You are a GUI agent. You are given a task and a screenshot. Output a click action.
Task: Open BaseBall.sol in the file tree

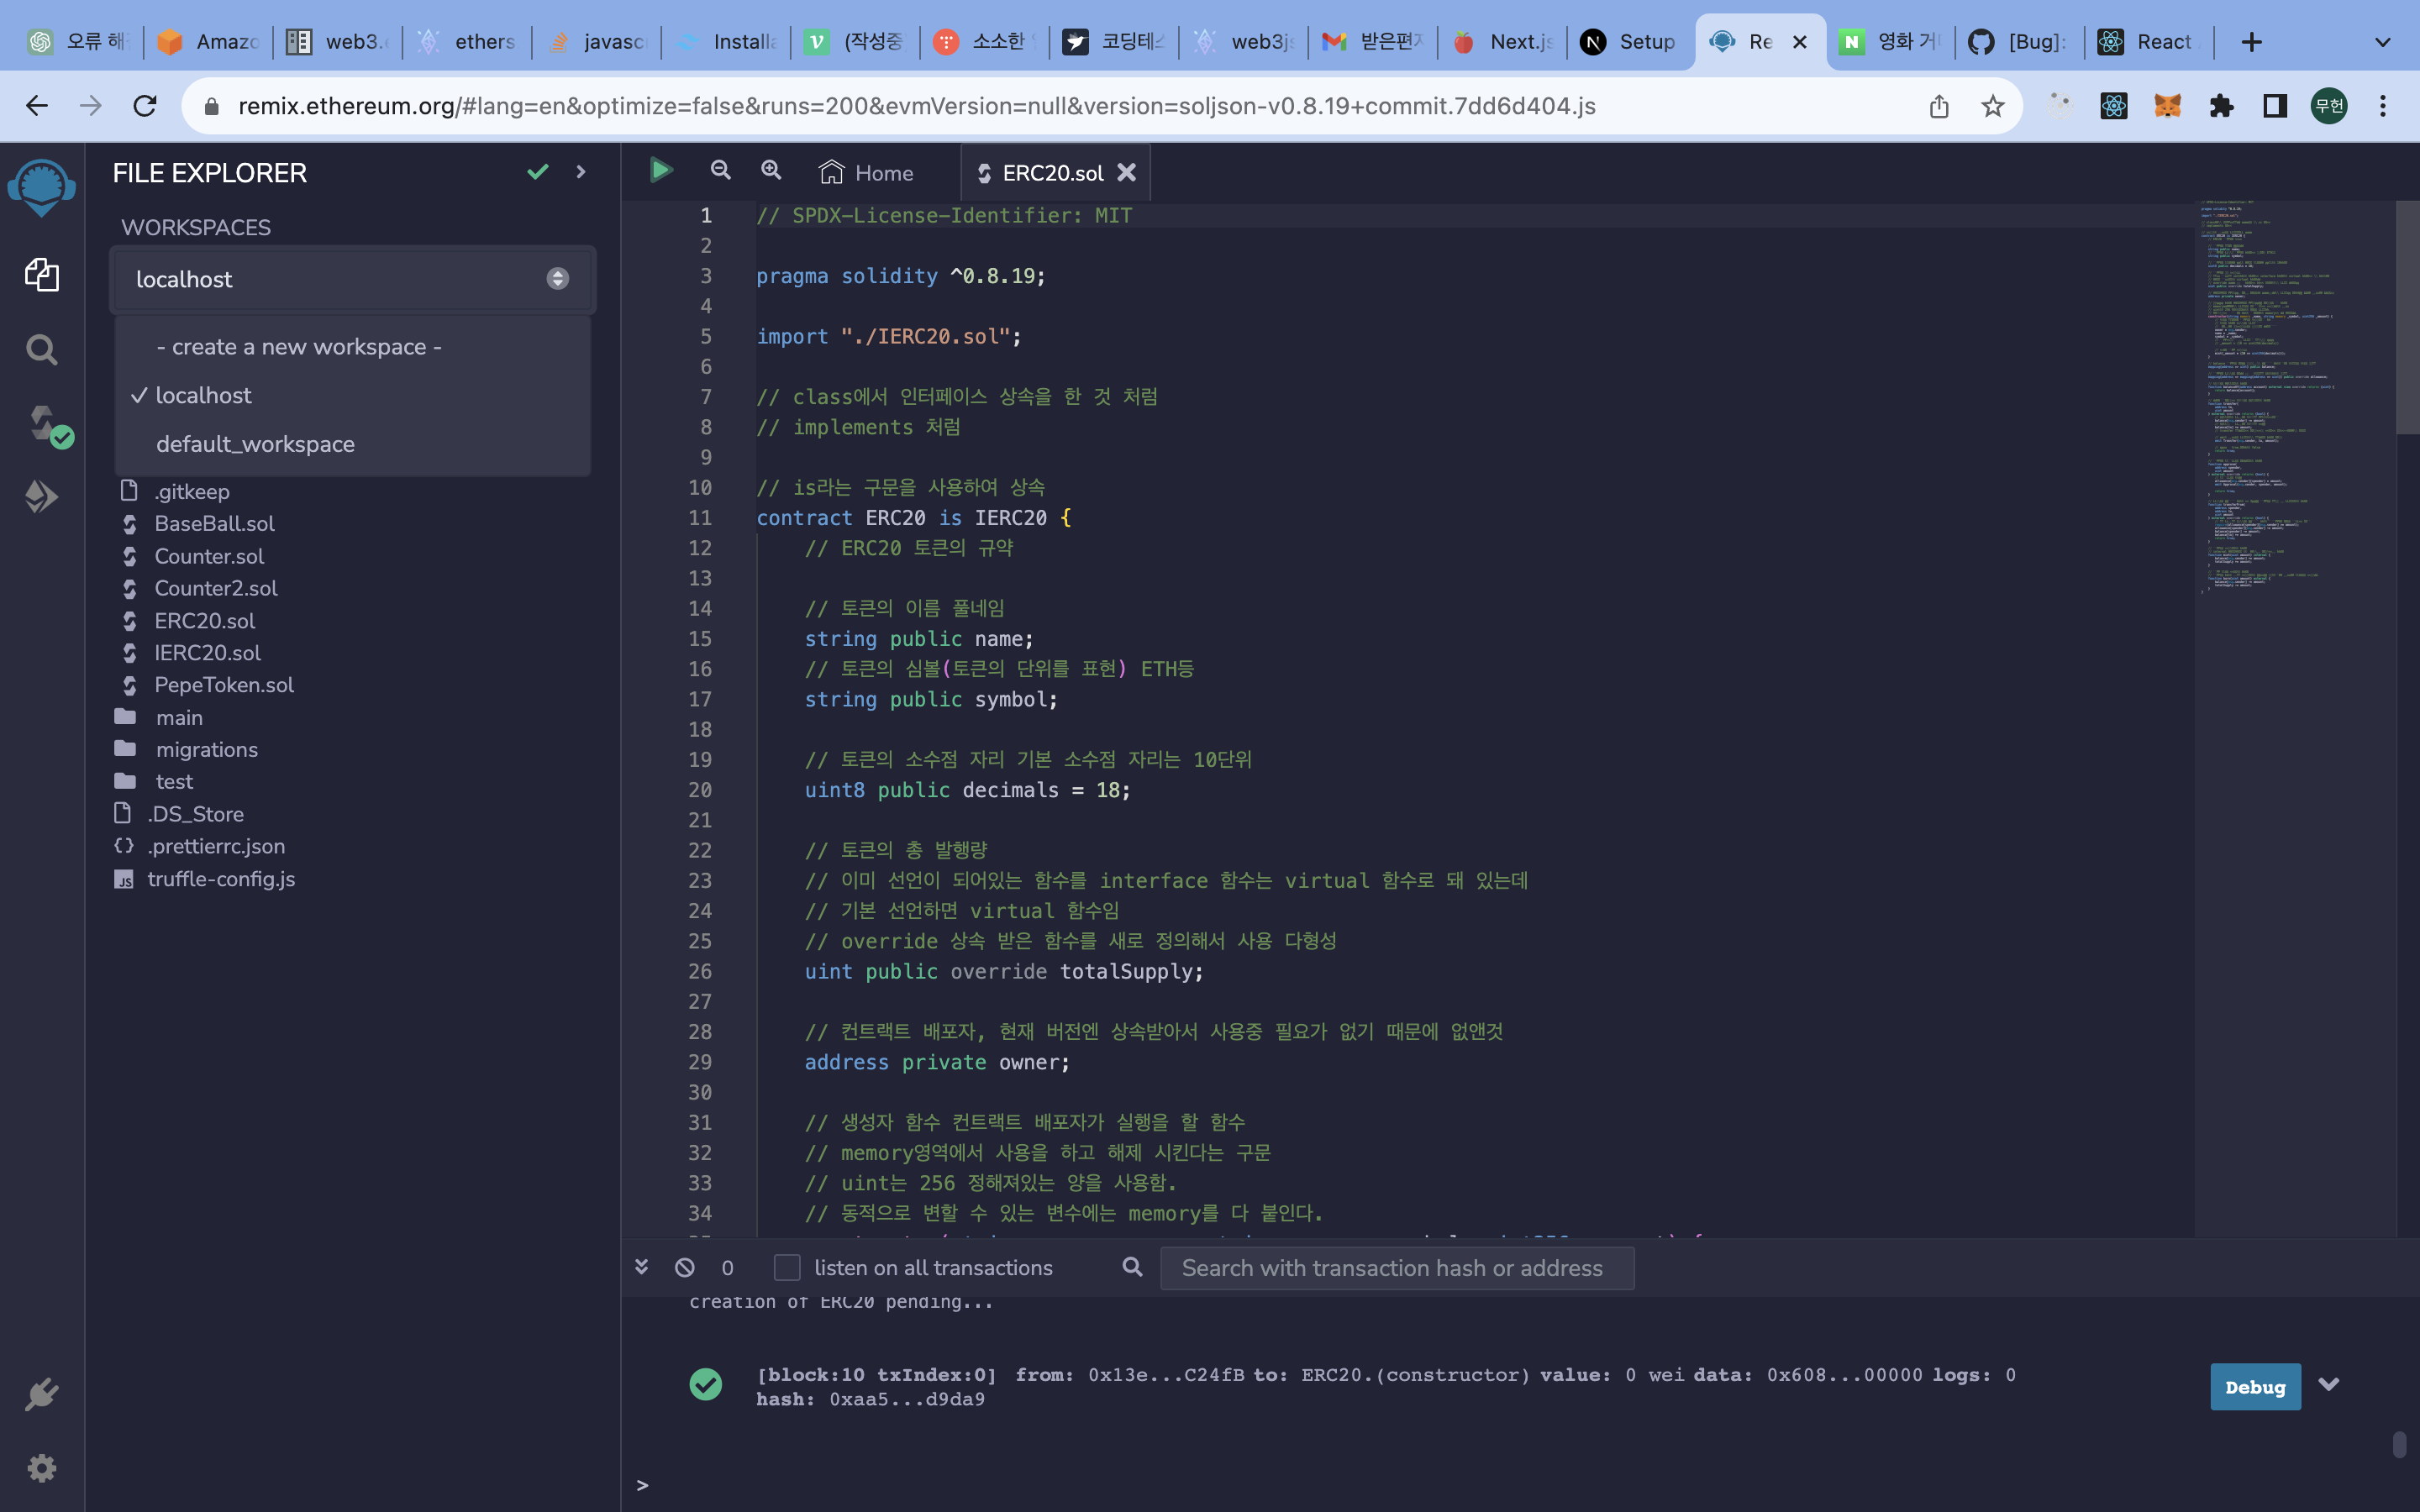pos(214,523)
